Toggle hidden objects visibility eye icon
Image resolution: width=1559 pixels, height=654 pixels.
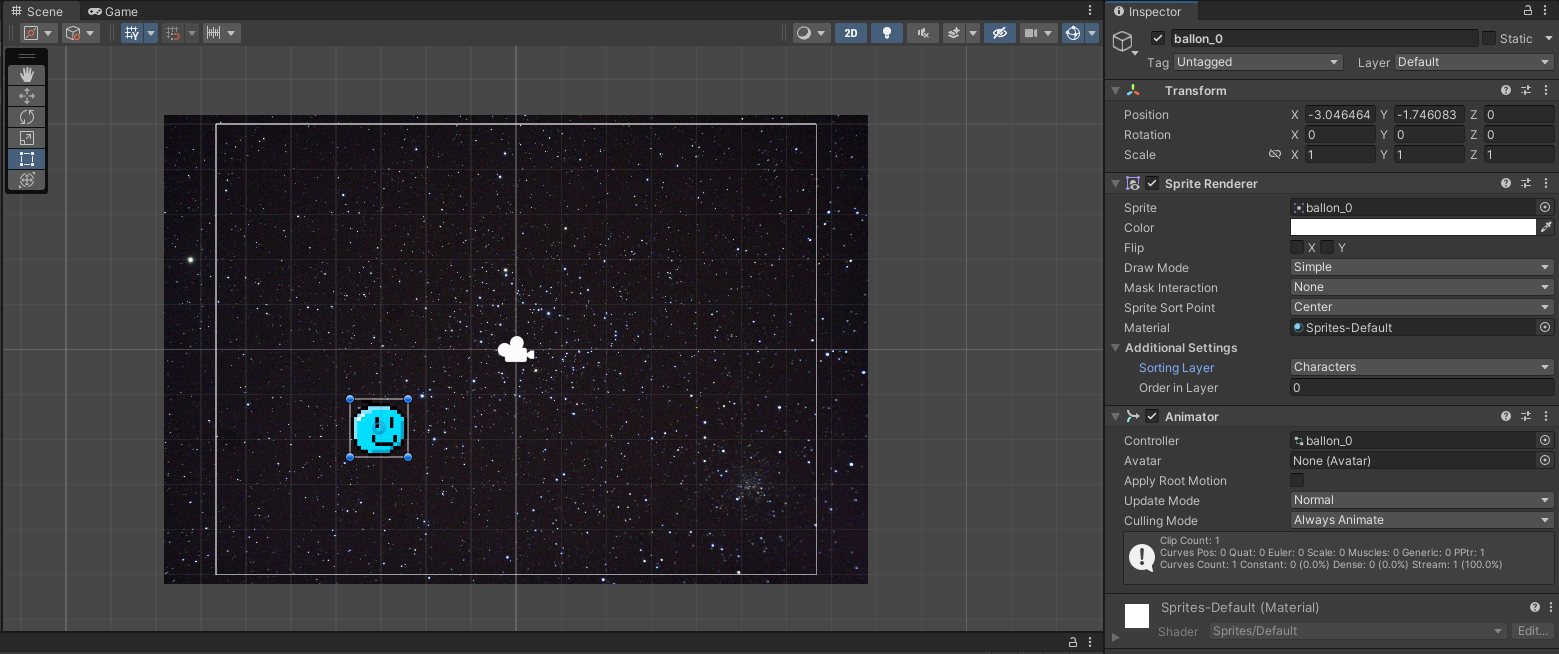pos(999,33)
